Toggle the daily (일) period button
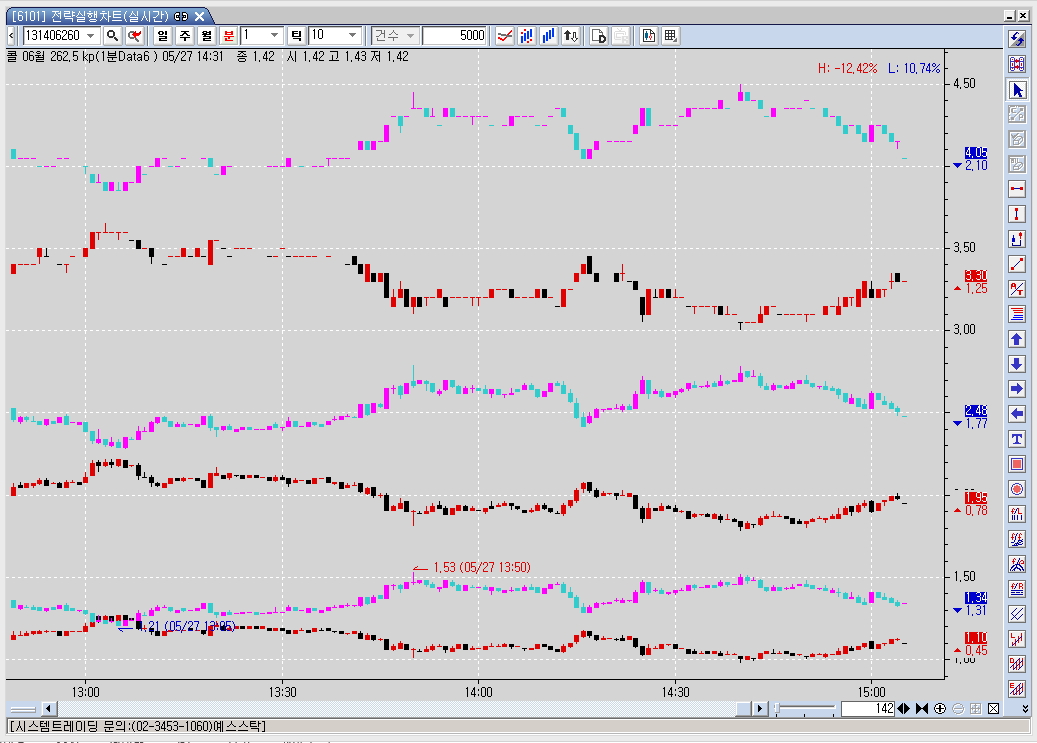The height and width of the screenshot is (743, 1037). point(163,36)
